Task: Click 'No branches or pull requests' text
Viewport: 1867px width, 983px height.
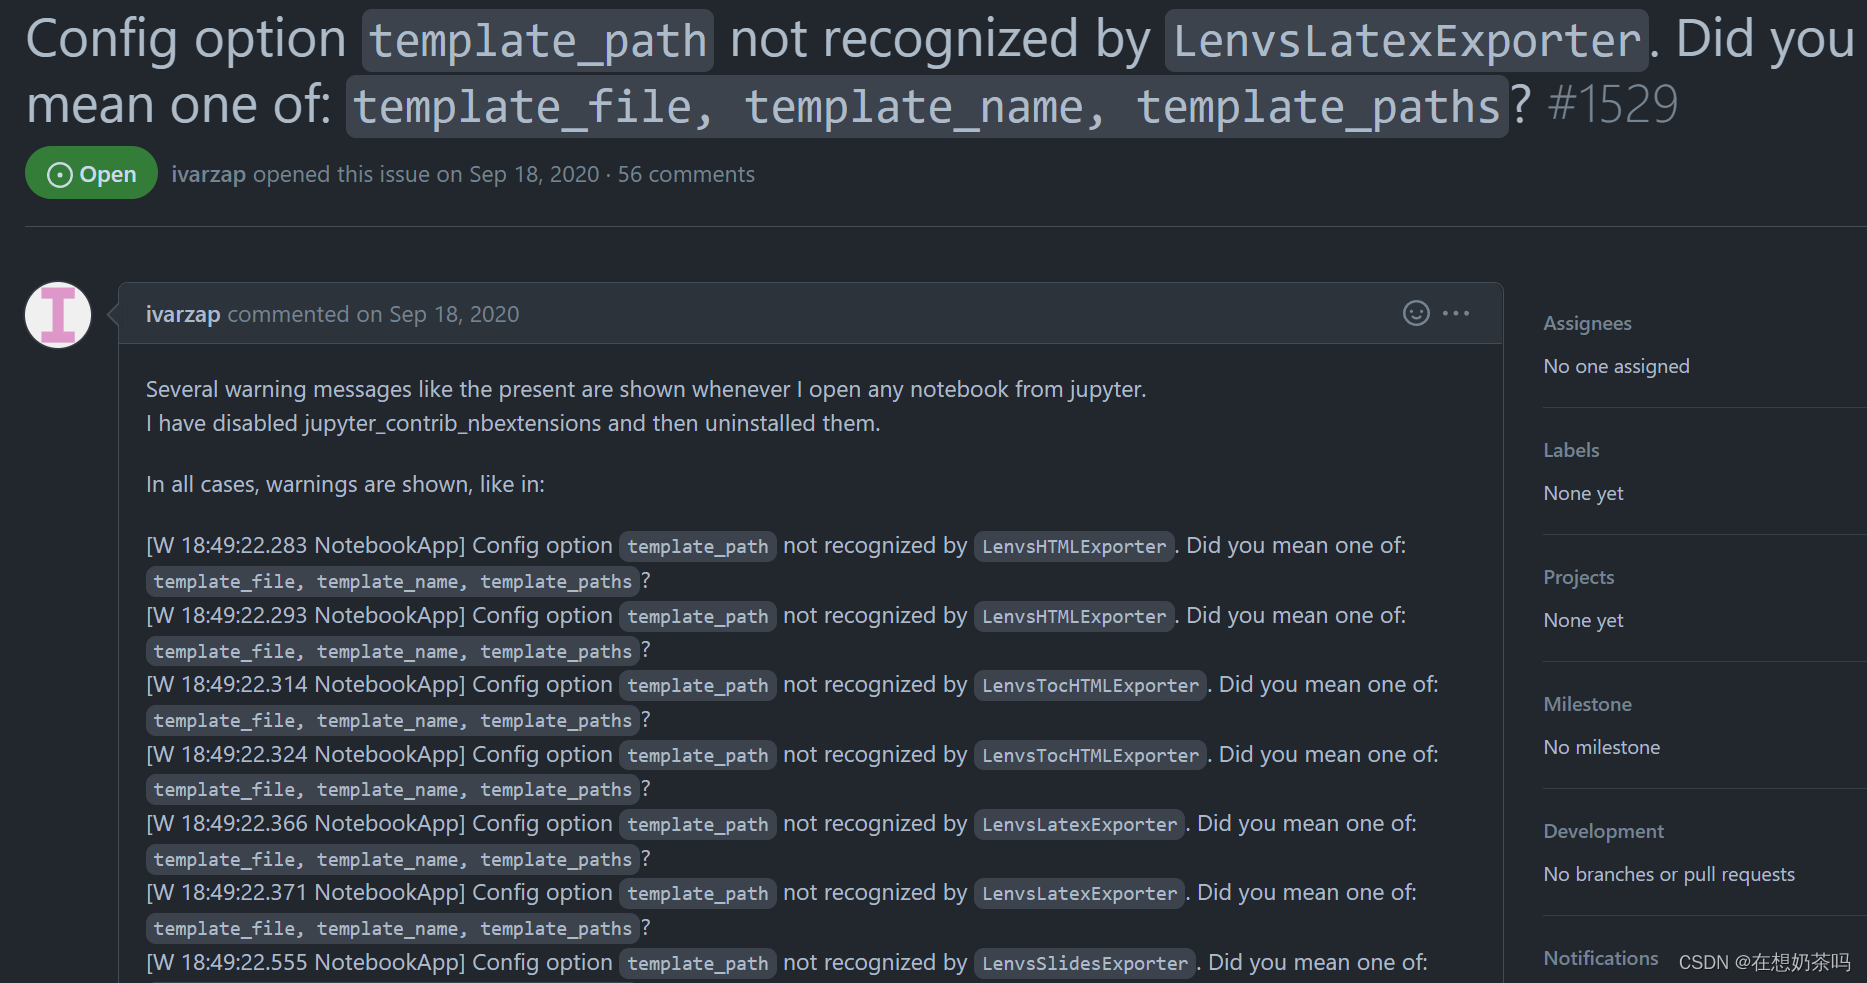Action: 1669,874
